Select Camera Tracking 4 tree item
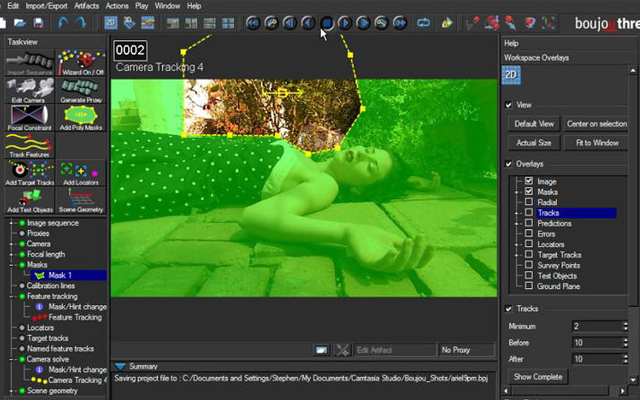Viewport: 640px width, 400px height. click(x=77, y=380)
